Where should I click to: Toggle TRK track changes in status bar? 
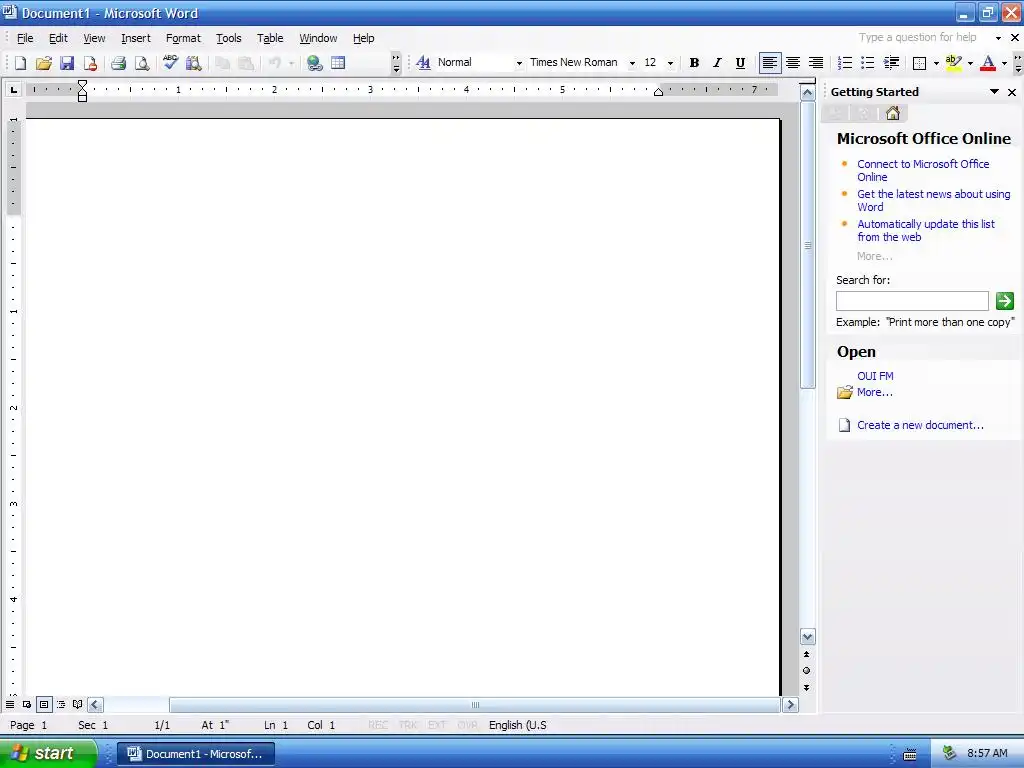coord(408,725)
